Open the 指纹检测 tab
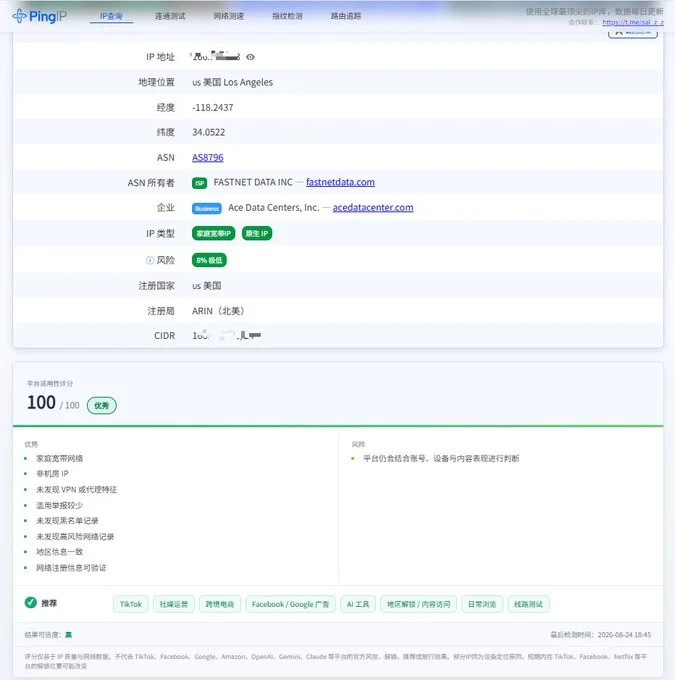 click(287, 16)
